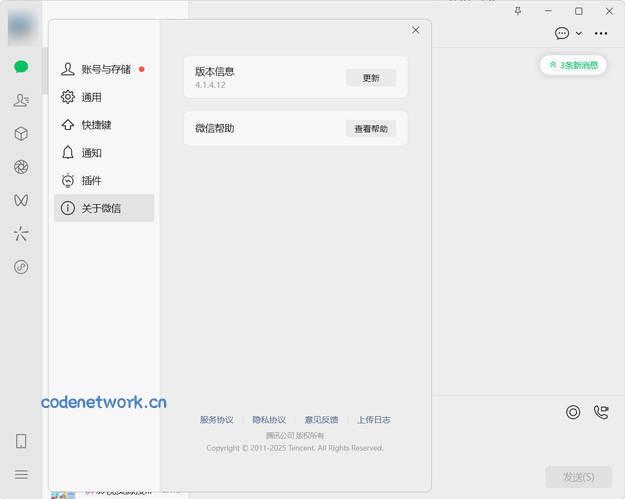Click the 上传日志 link

click(x=374, y=420)
